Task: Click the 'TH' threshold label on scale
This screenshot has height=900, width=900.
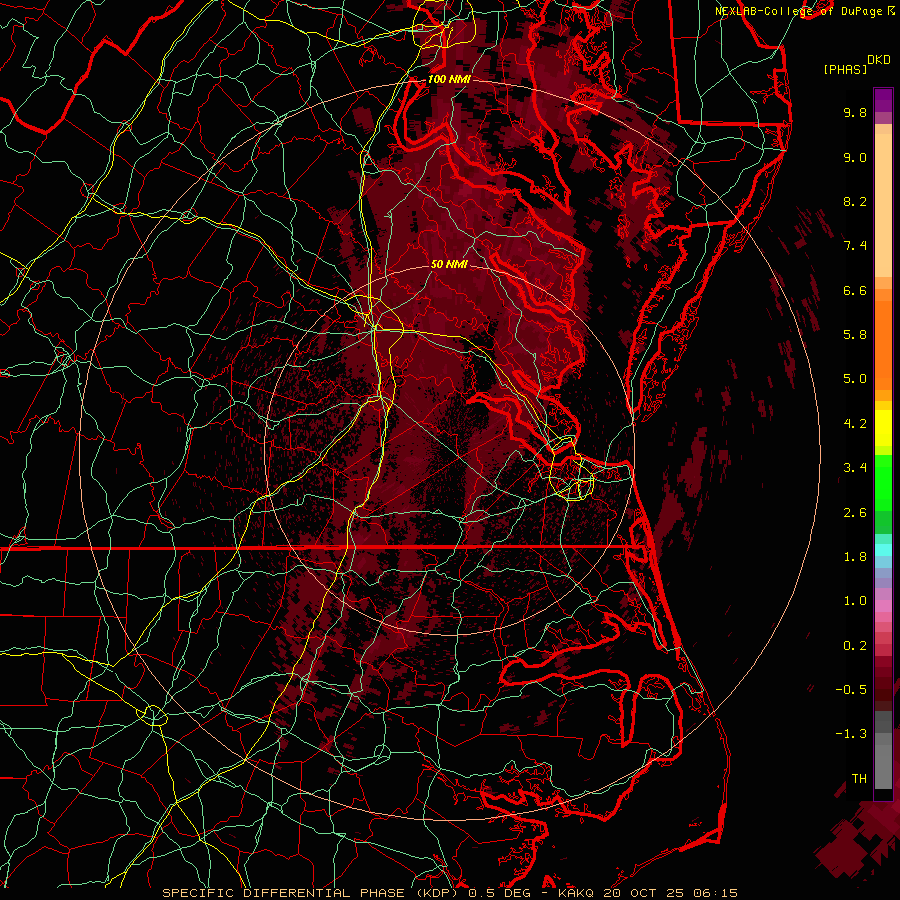Action: (859, 779)
